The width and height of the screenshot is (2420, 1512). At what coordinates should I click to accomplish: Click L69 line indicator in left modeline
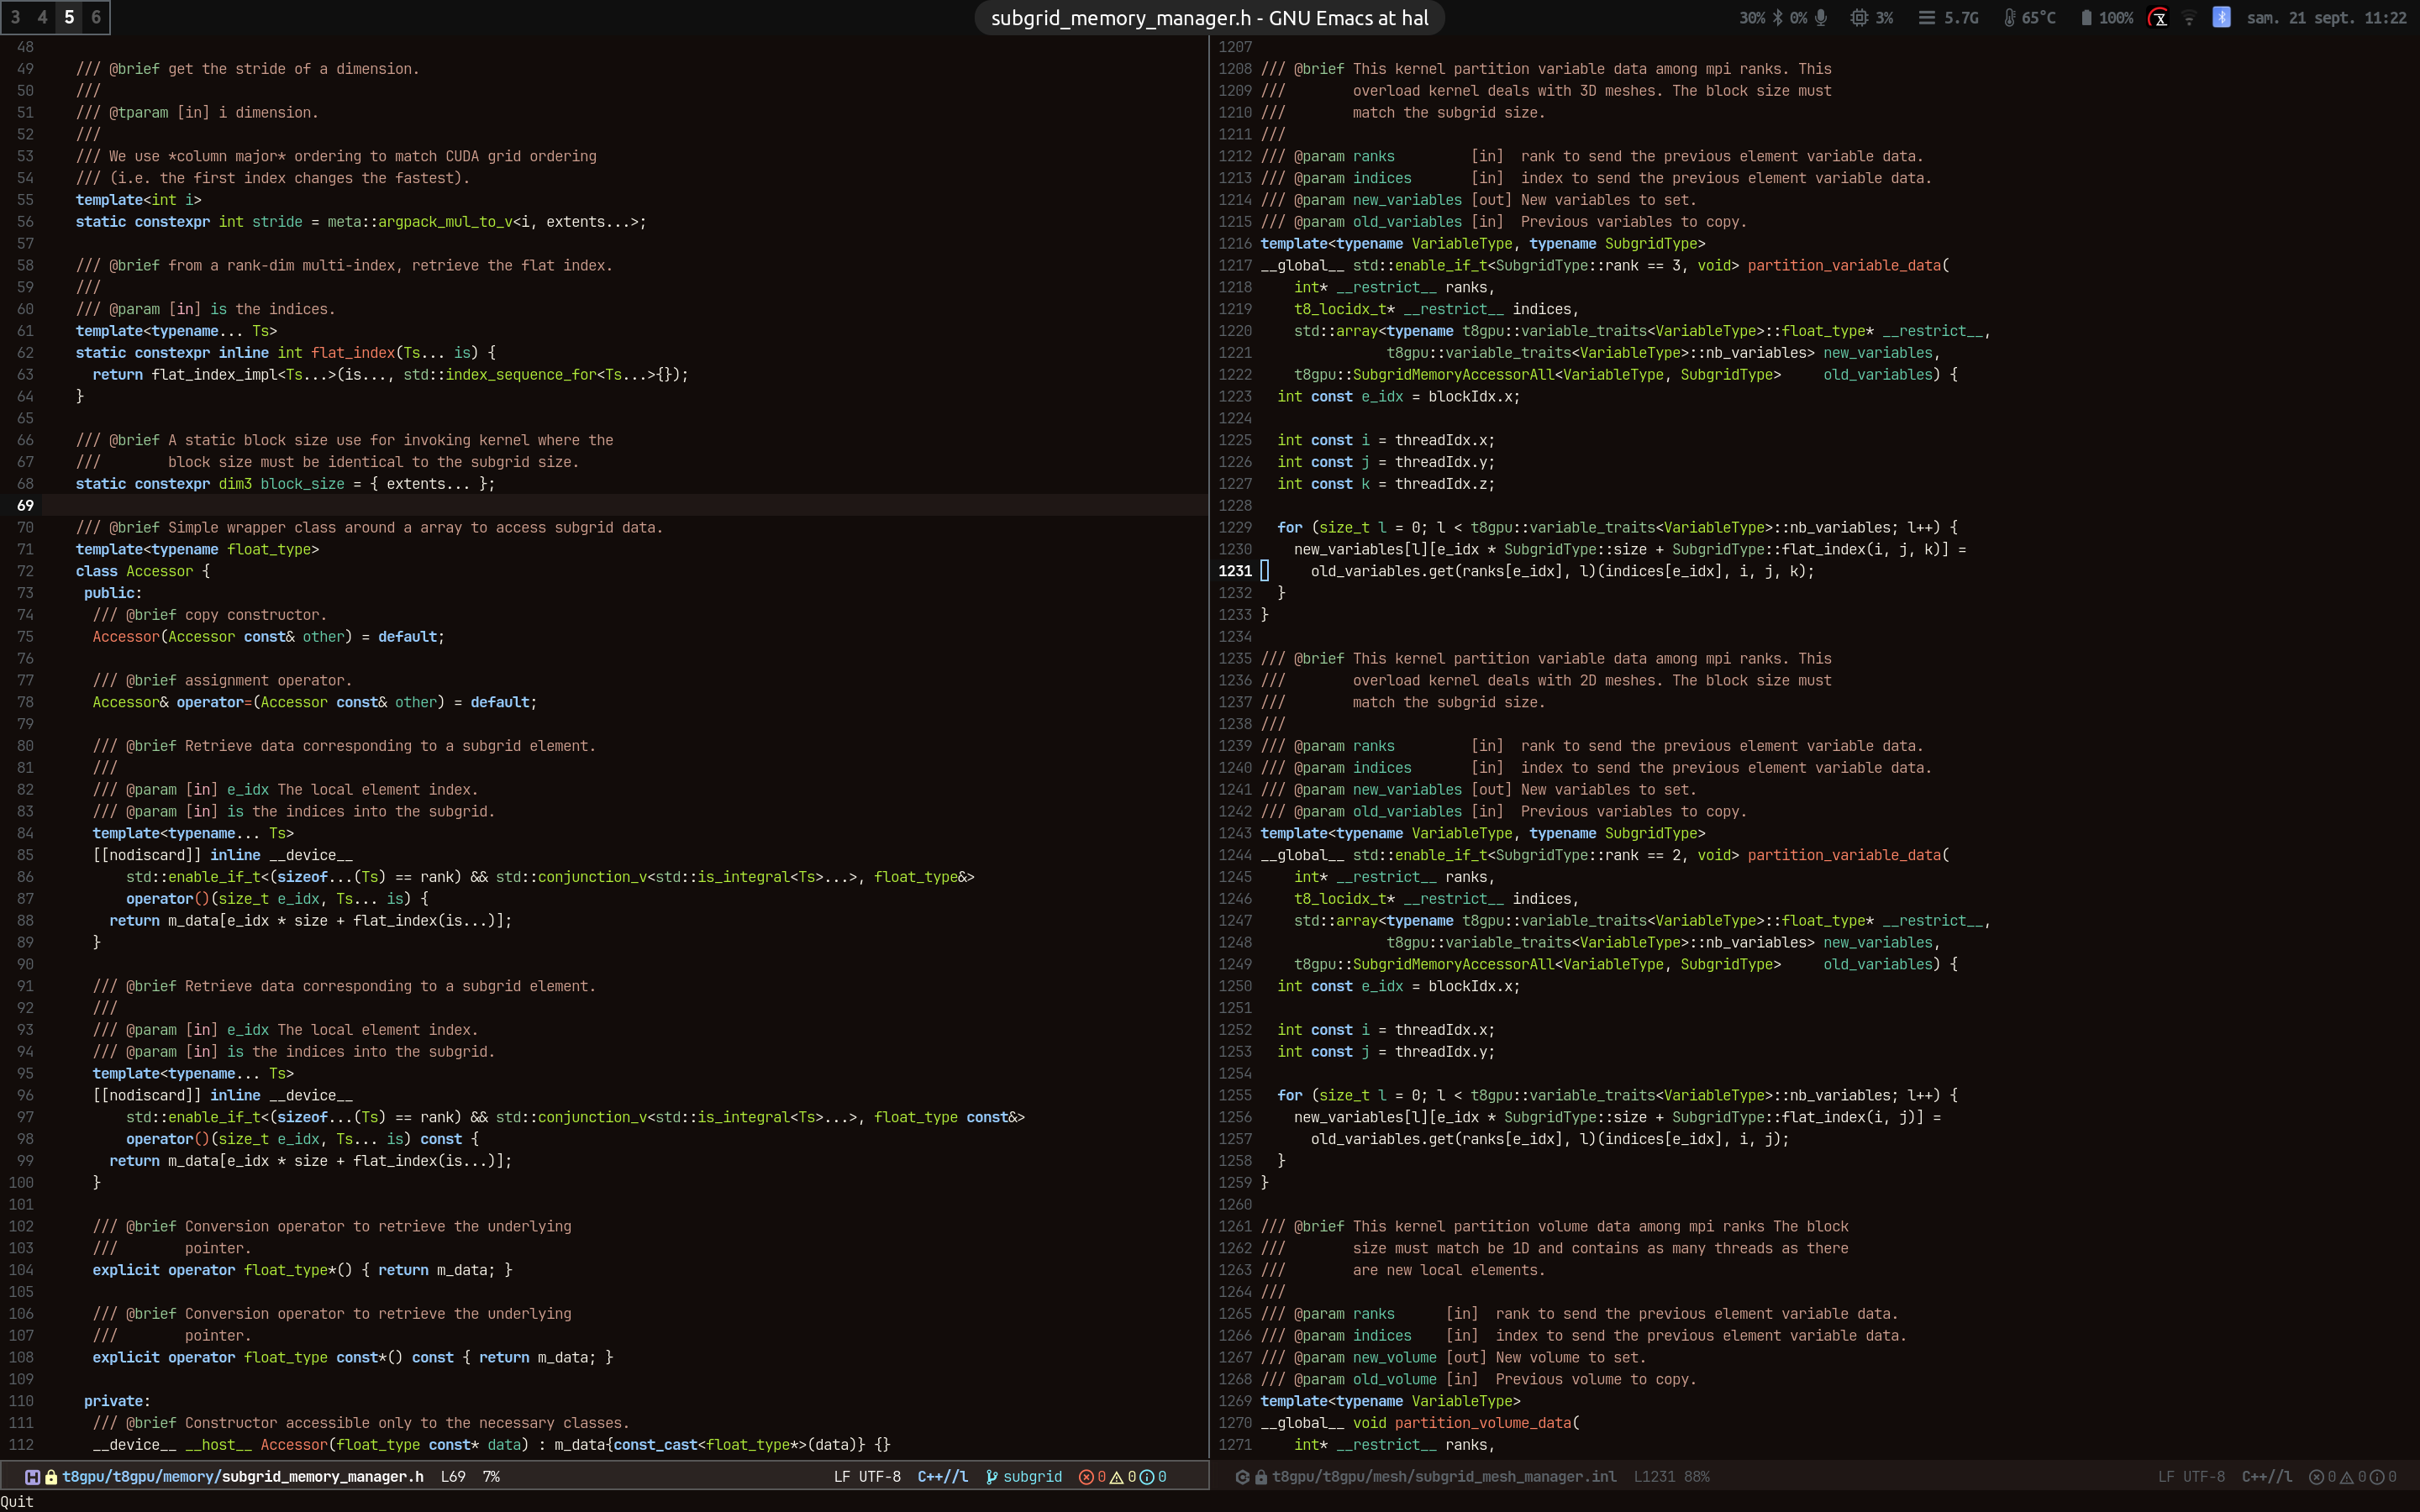(x=453, y=1477)
